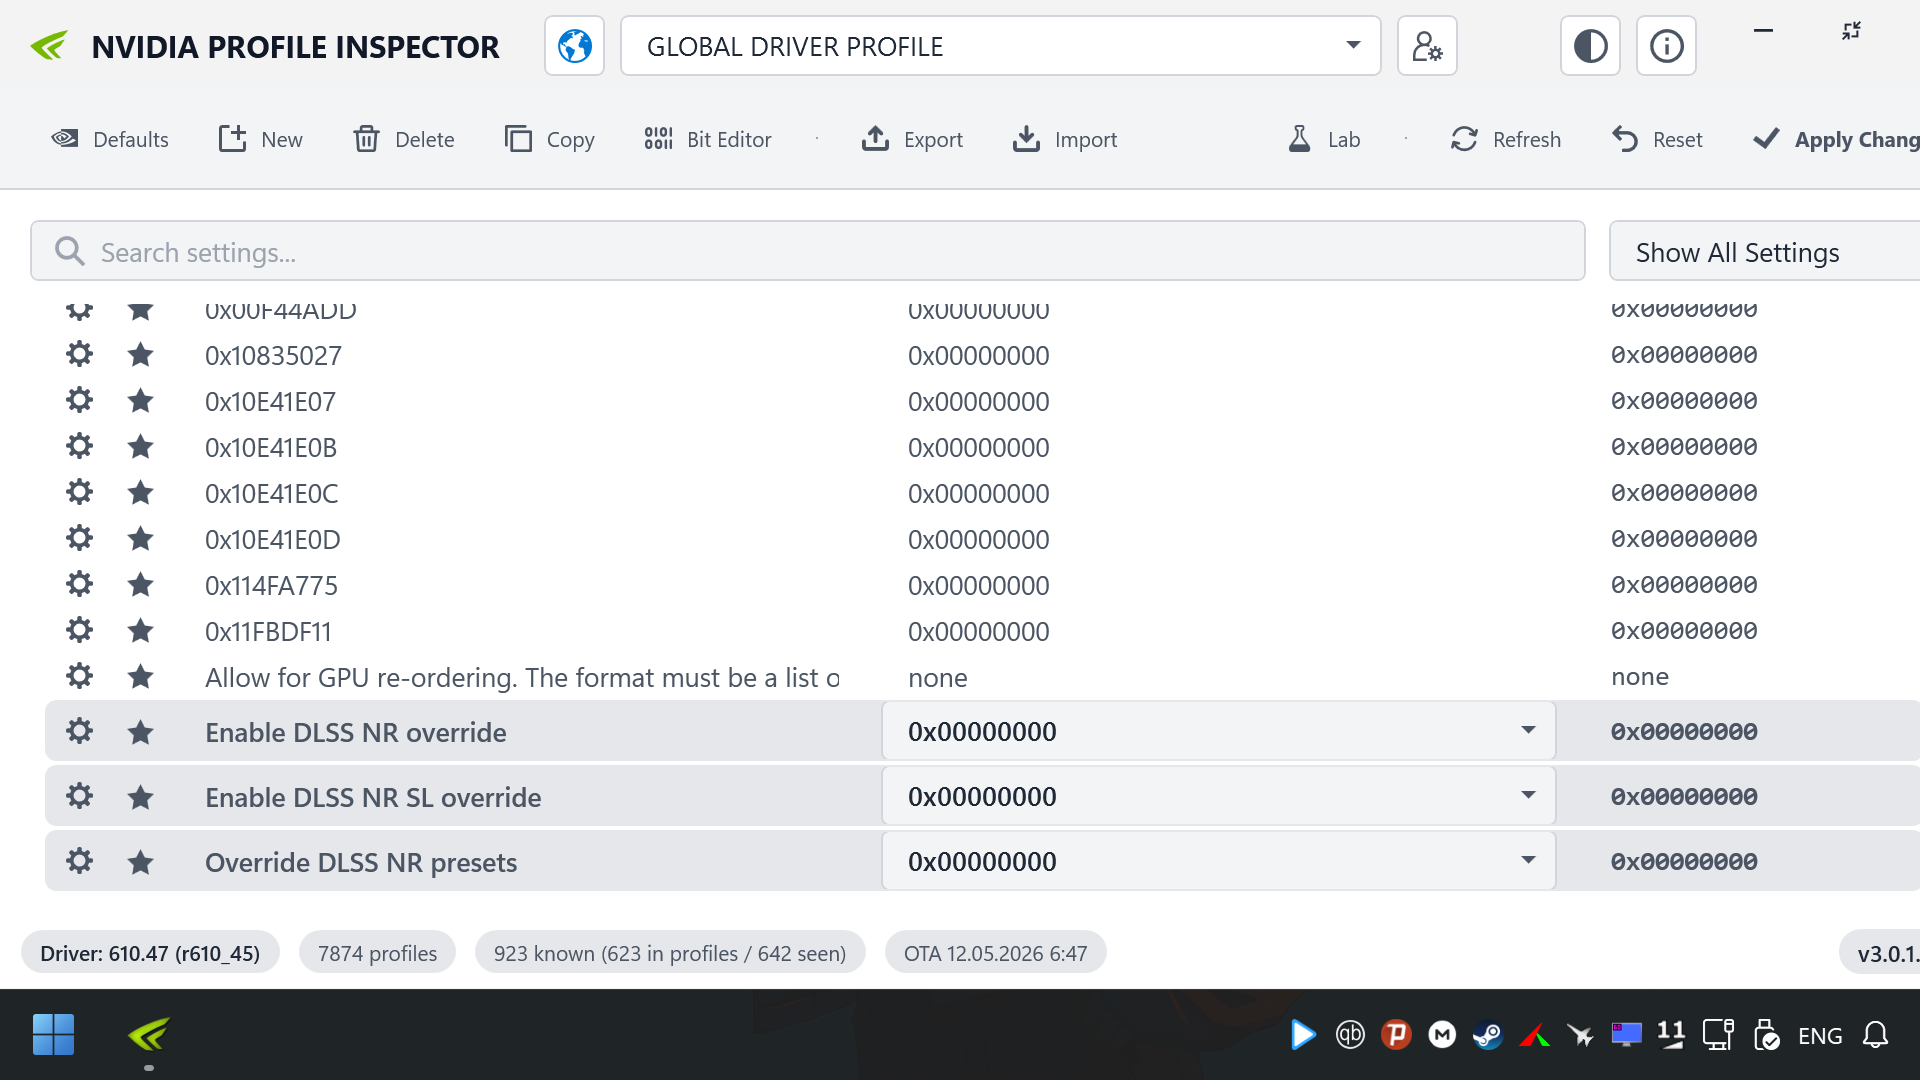1920x1080 pixels.
Task: Apply Changes to the profile
Action: point(1837,139)
